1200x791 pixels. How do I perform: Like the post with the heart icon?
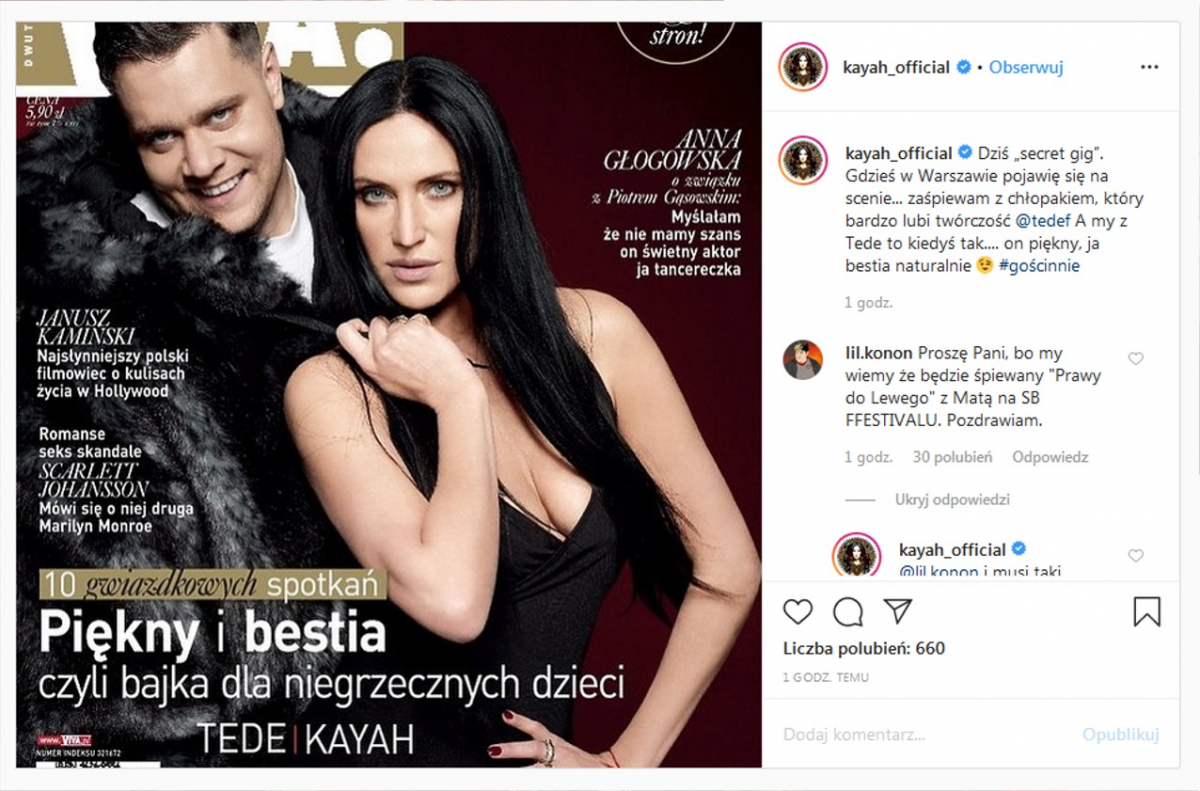pyautogui.click(x=797, y=611)
